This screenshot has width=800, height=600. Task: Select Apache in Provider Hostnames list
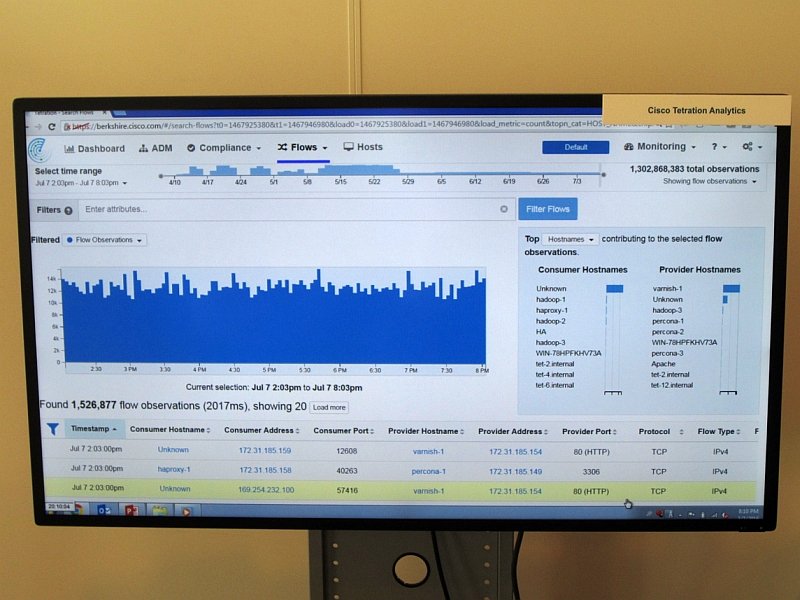pos(663,364)
